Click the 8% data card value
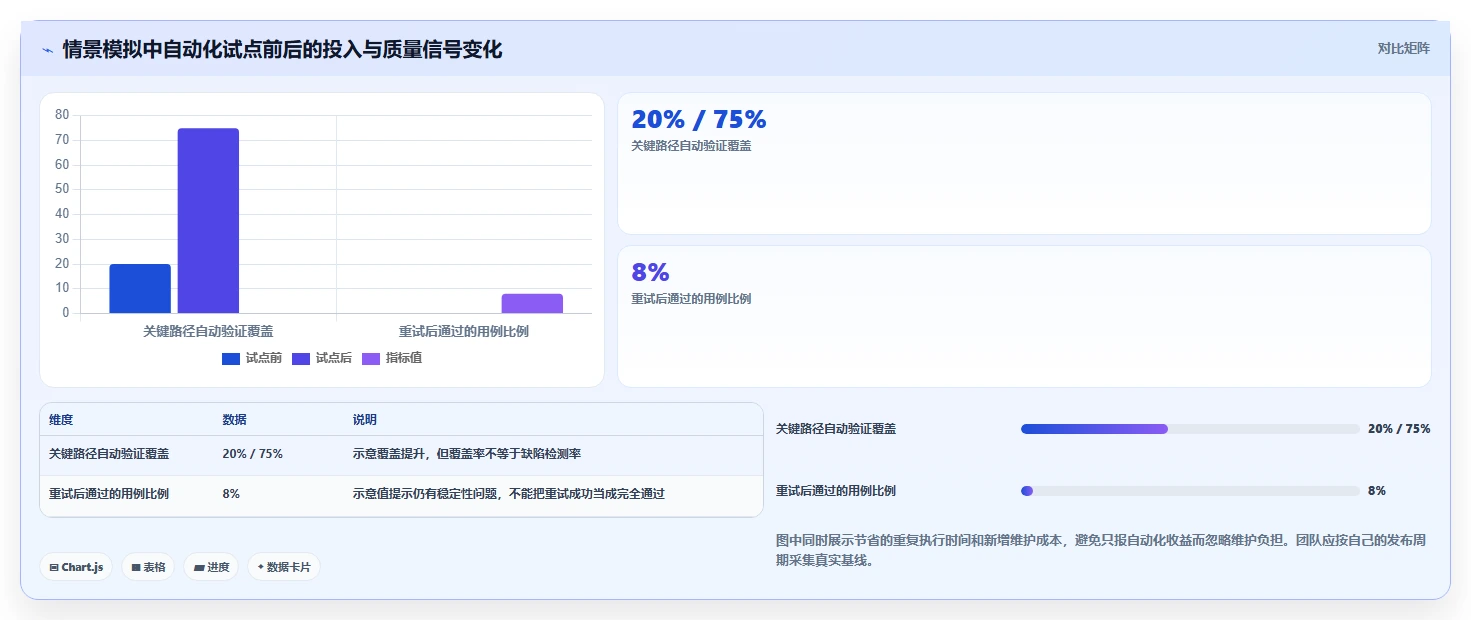 pos(650,272)
